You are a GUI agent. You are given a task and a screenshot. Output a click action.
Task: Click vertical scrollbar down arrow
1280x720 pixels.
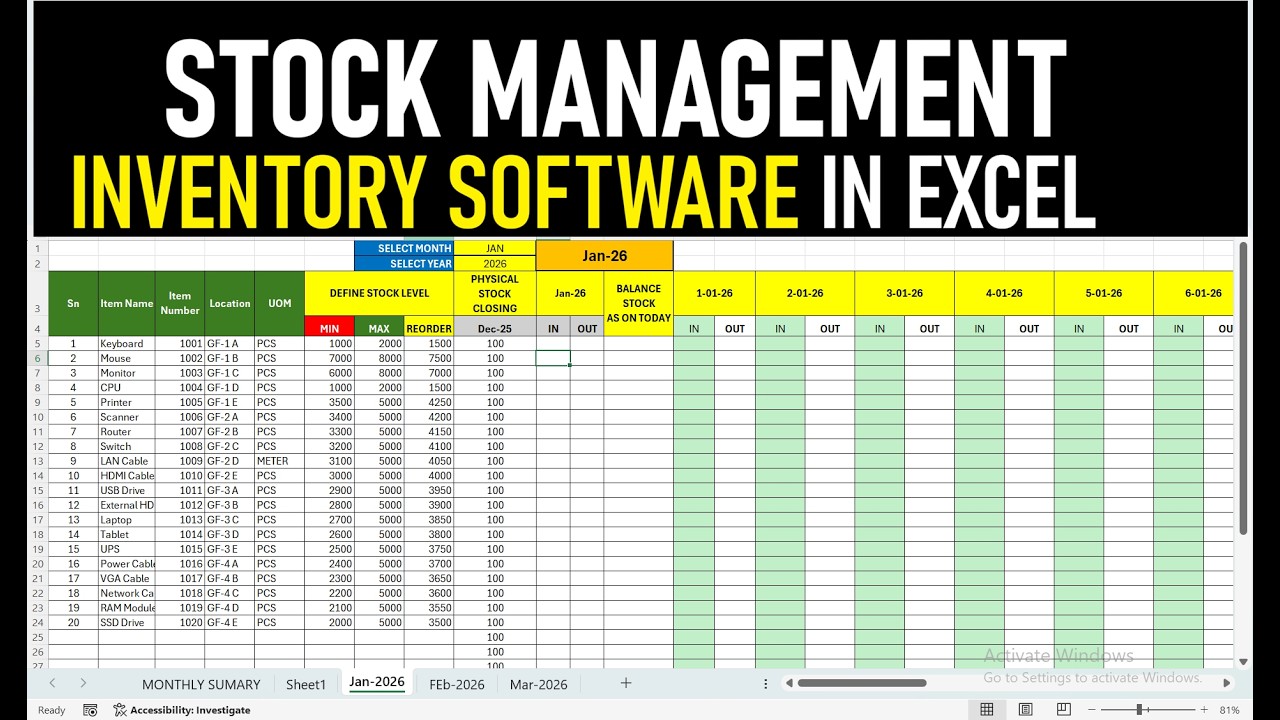pyautogui.click(x=1243, y=661)
